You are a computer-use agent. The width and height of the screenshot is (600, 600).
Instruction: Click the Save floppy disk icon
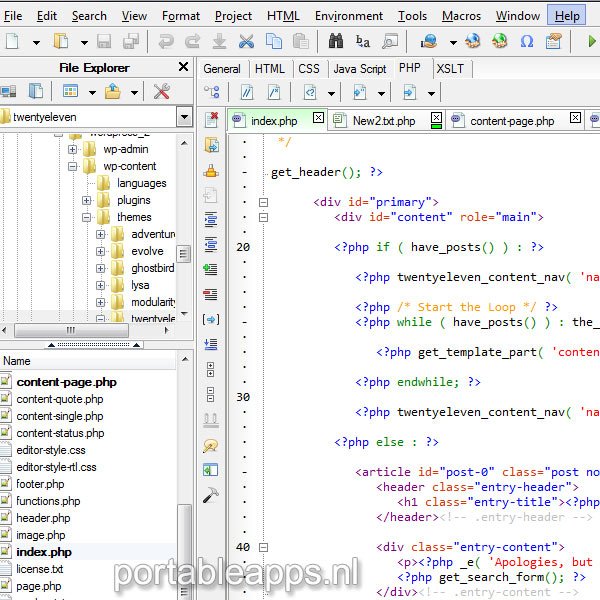click(x=104, y=42)
